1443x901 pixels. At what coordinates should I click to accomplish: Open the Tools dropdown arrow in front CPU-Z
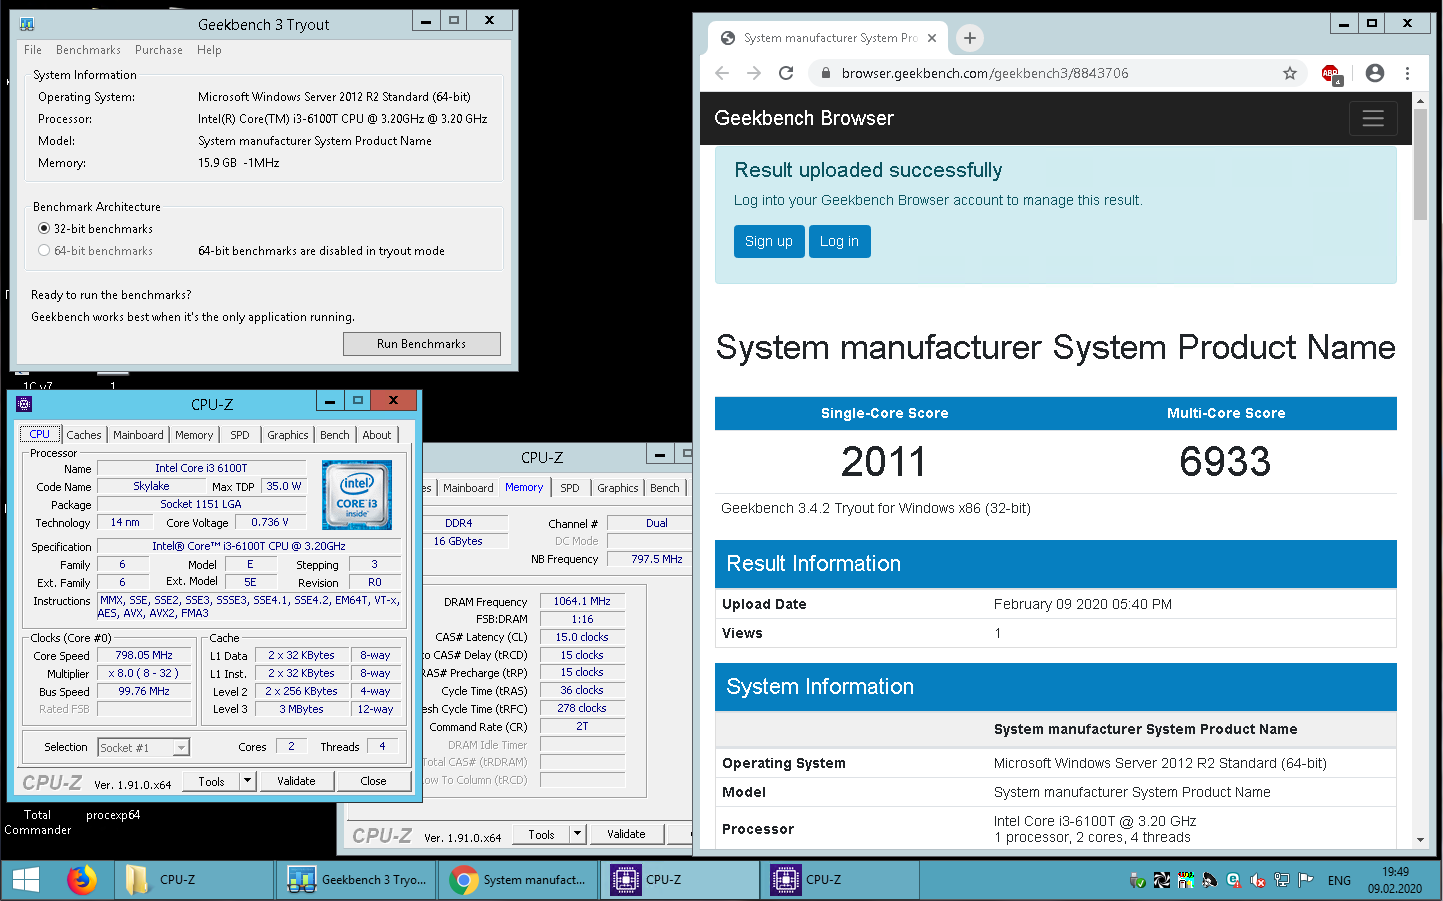[x=247, y=781]
